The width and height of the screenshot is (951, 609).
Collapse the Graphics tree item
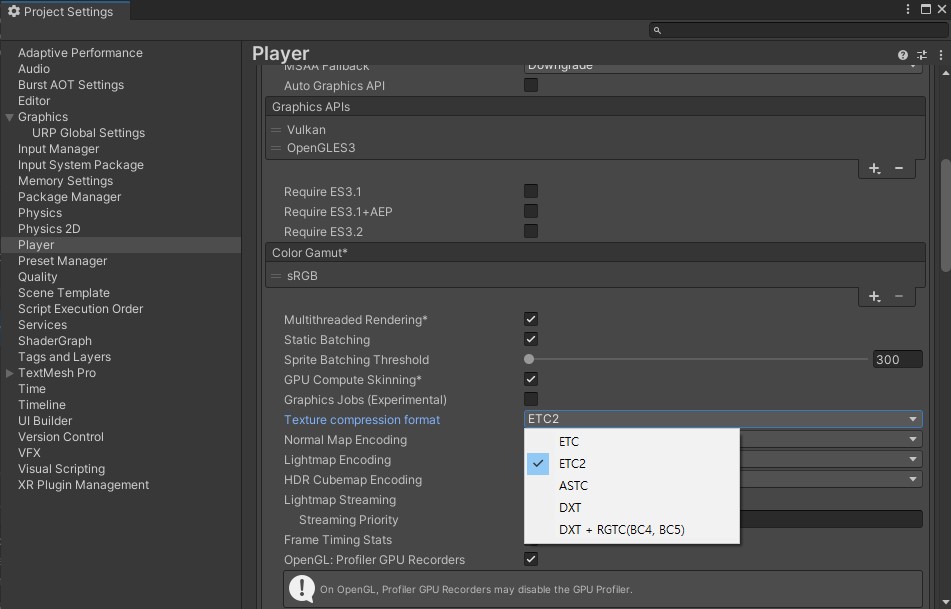(x=9, y=117)
